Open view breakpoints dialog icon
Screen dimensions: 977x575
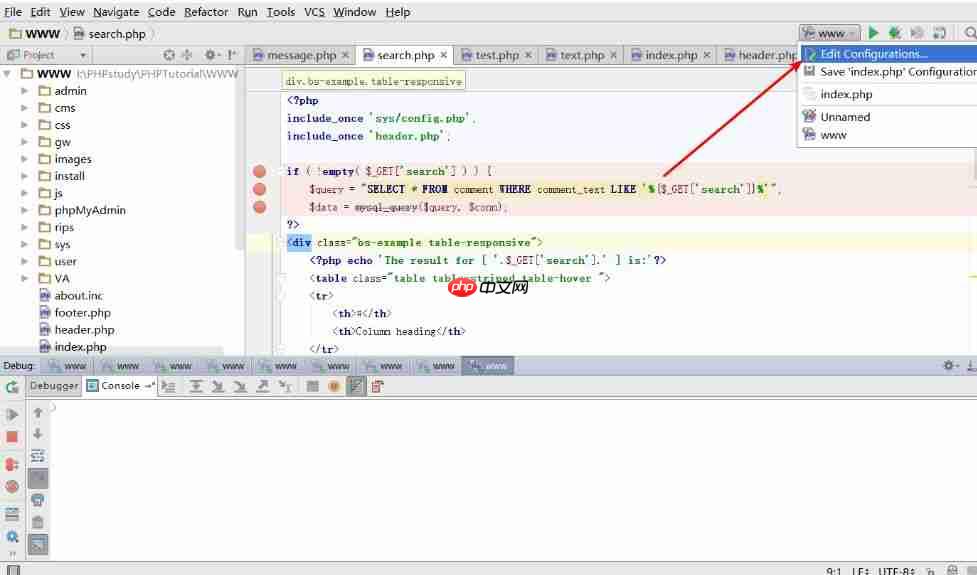(x=12, y=464)
